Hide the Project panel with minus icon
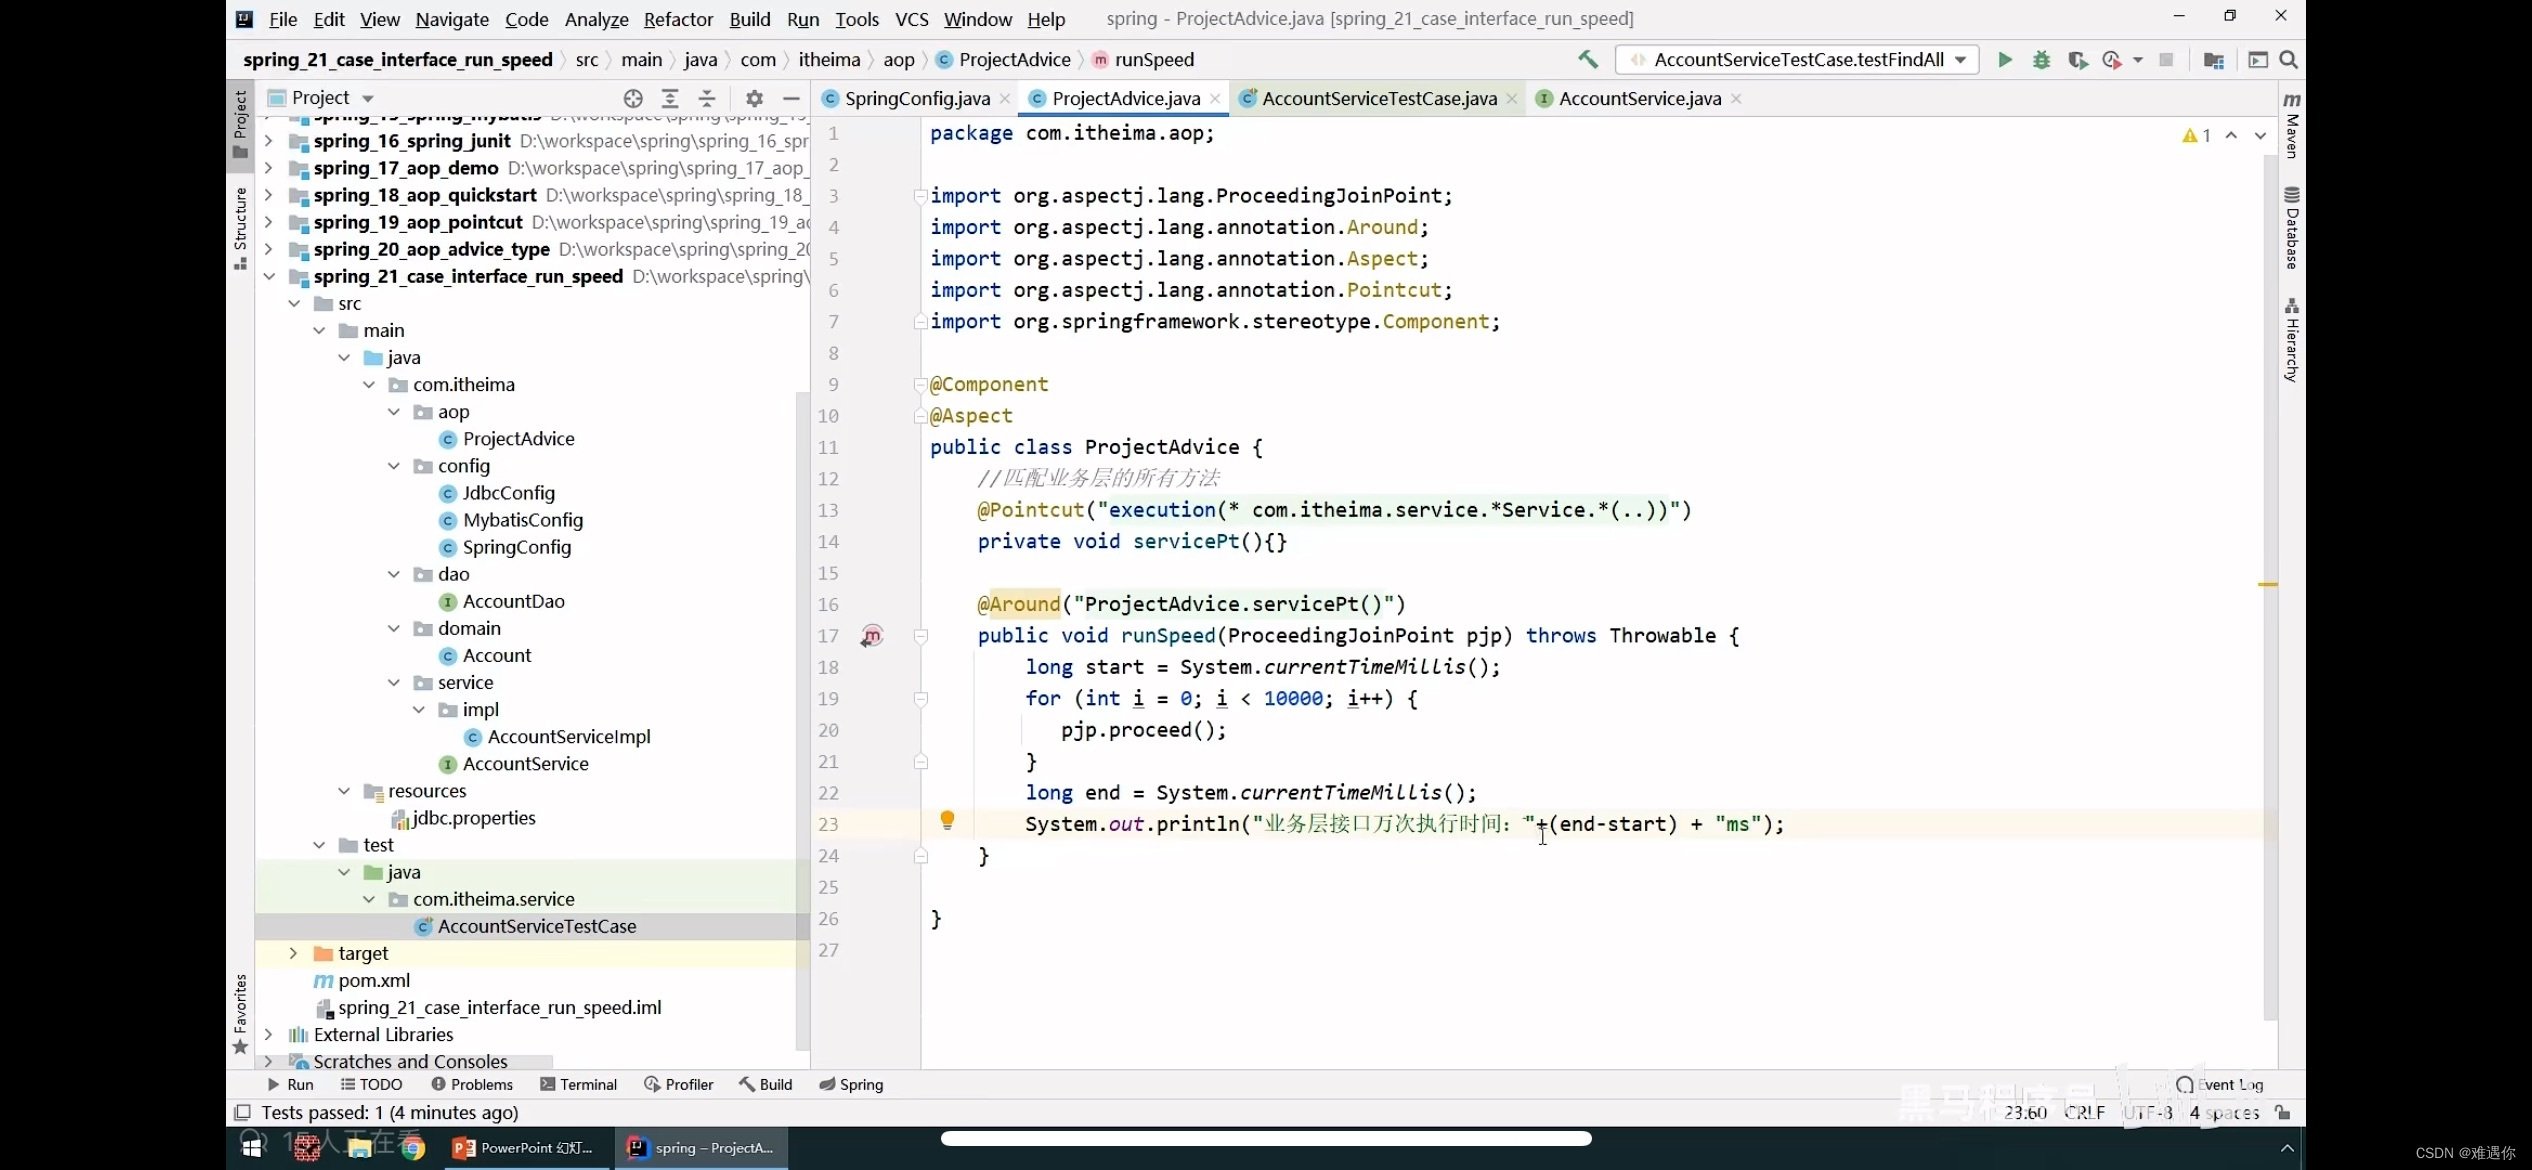 [791, 98]
